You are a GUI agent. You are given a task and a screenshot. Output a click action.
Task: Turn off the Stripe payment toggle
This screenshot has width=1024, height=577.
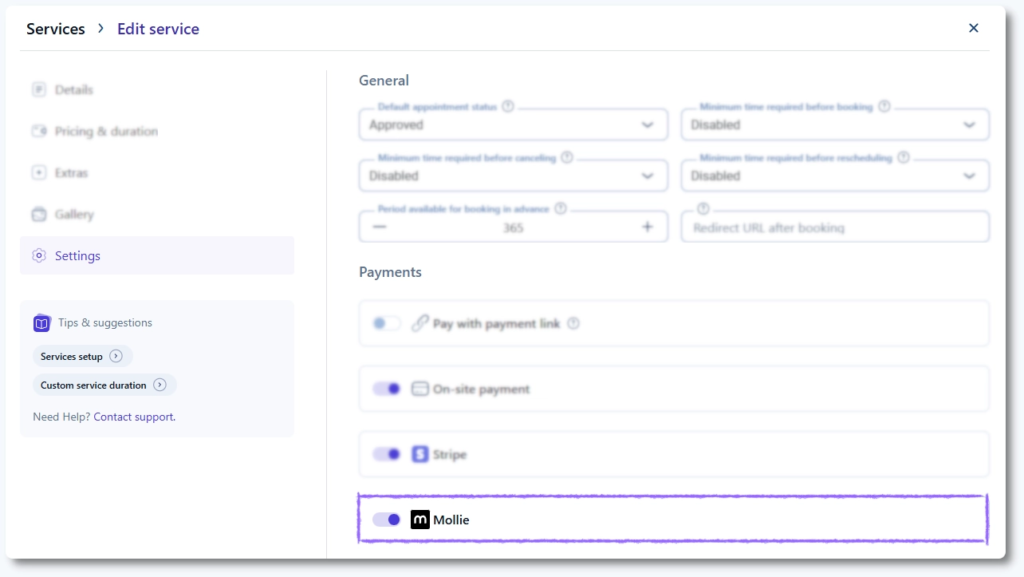(x=387, y=454)
